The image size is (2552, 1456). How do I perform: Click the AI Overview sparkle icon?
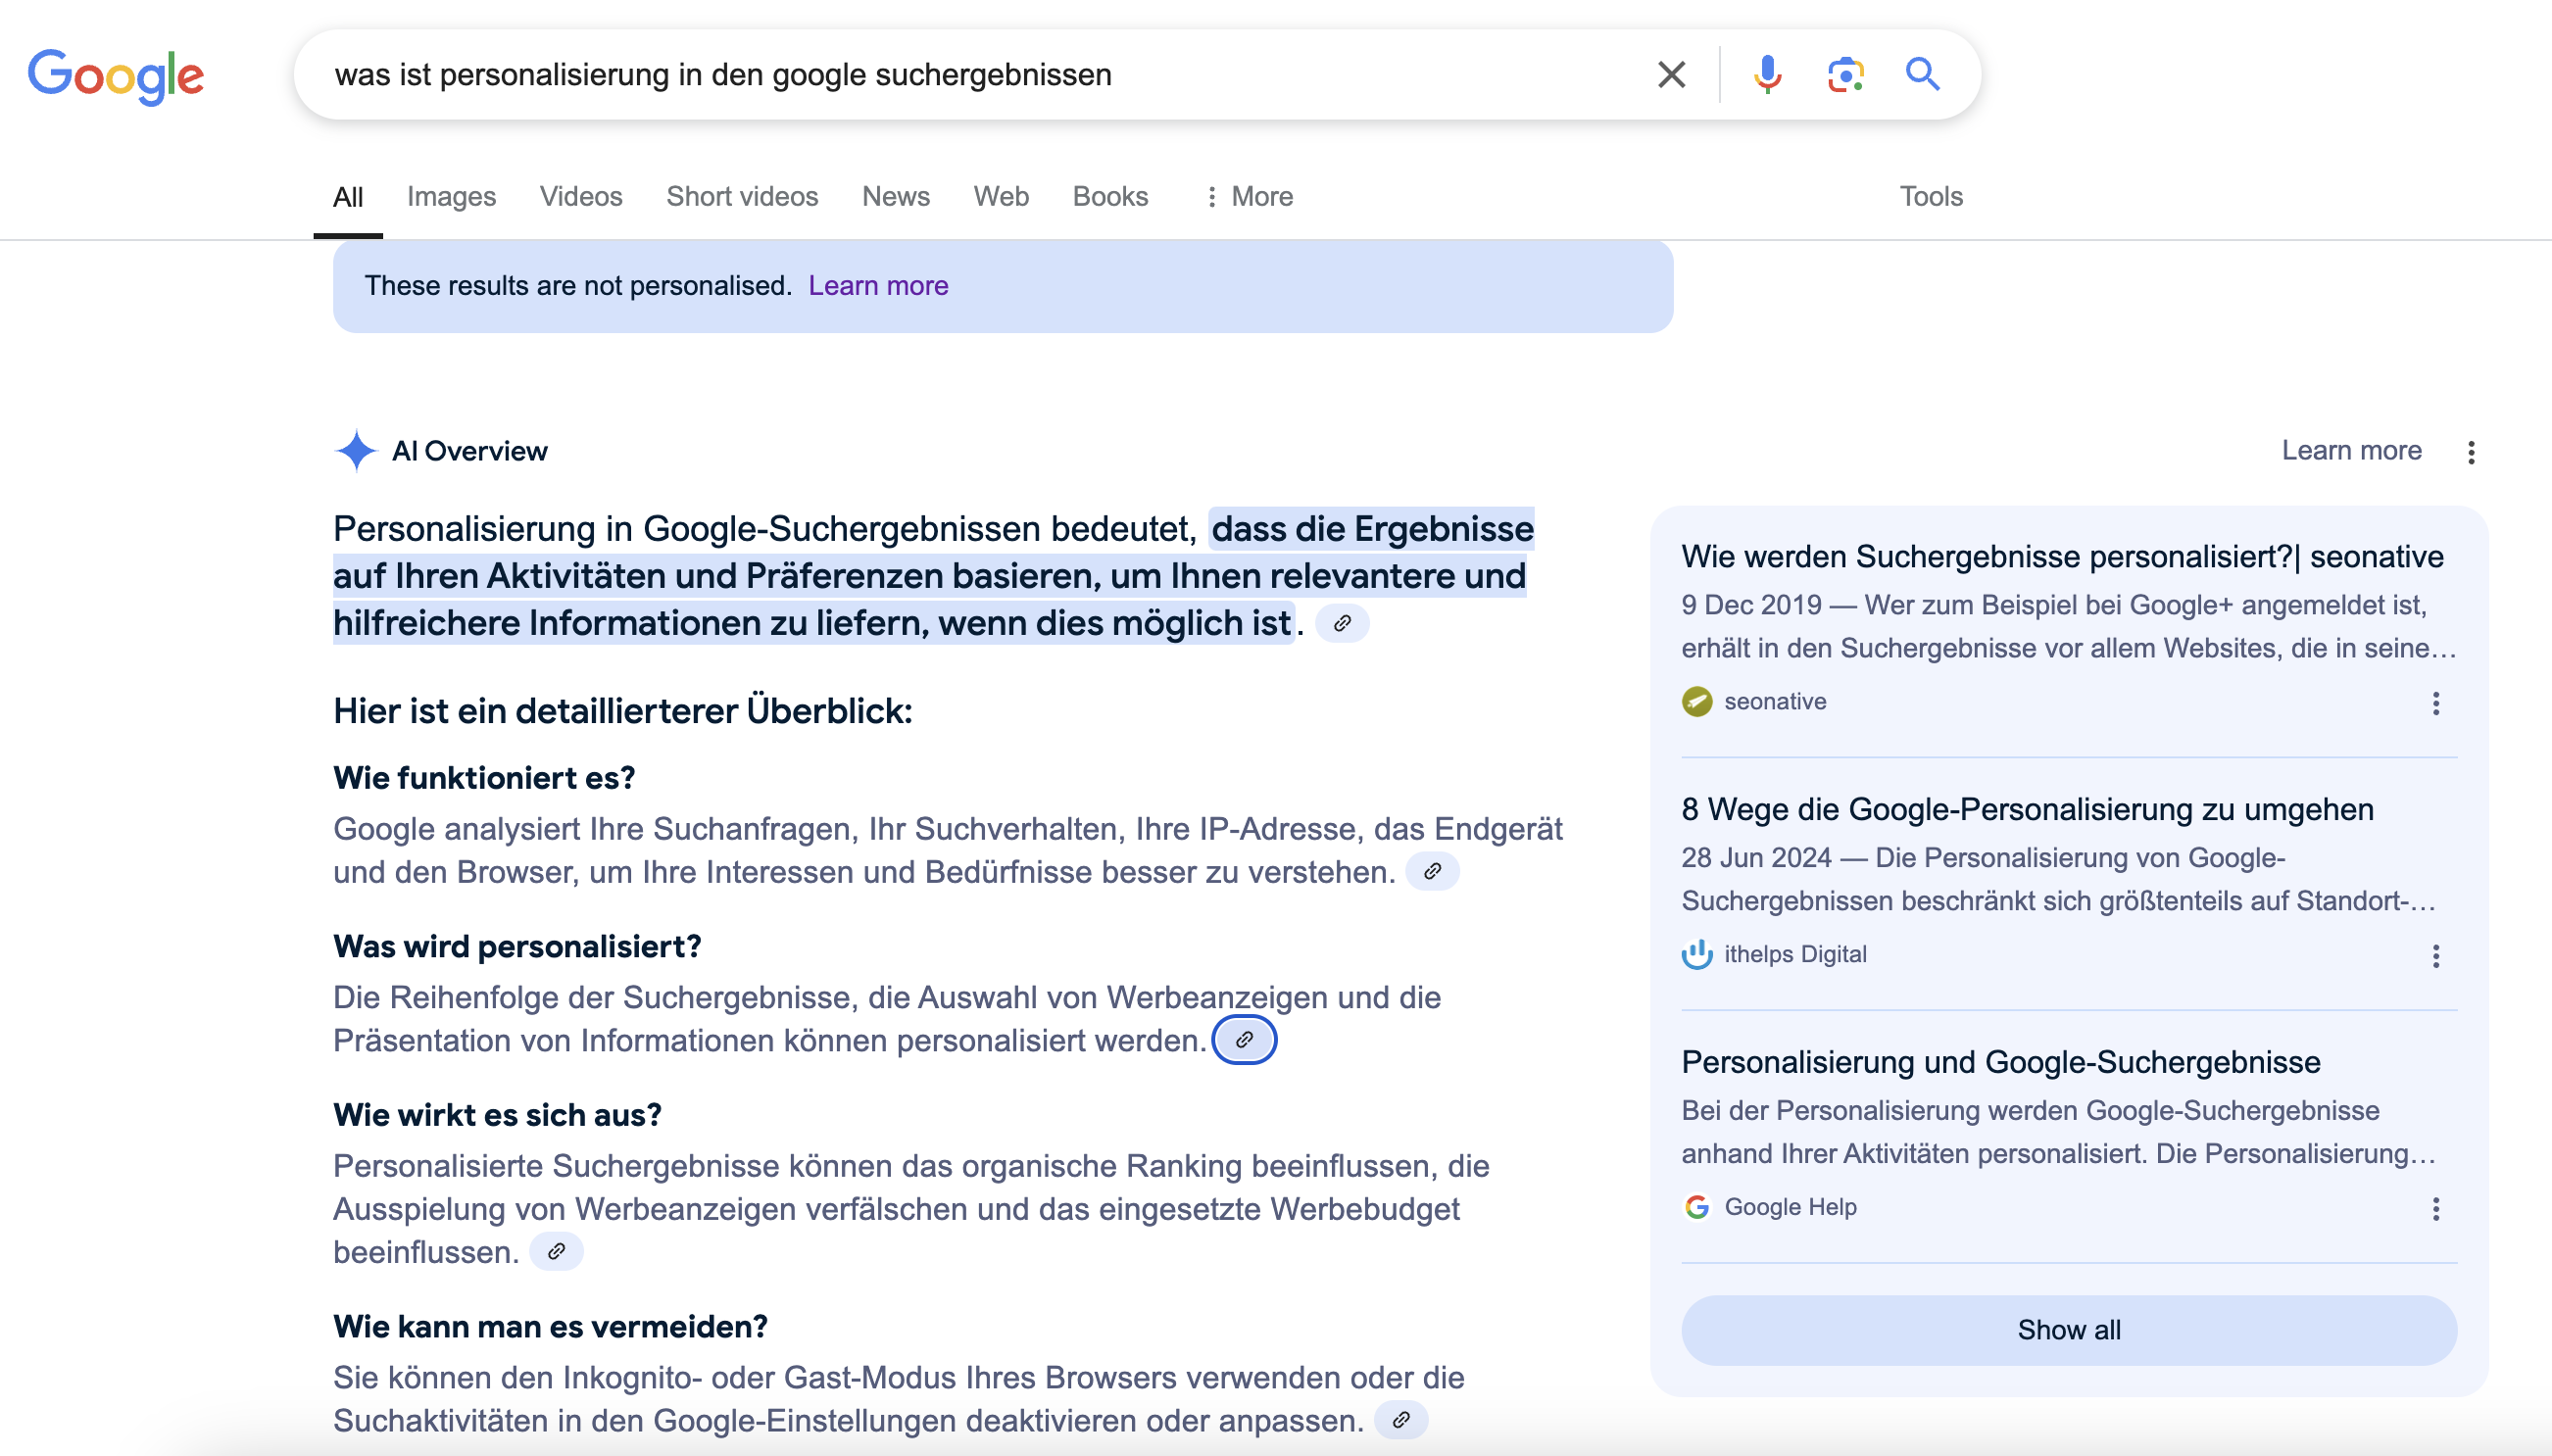click(x=355, y=451)
